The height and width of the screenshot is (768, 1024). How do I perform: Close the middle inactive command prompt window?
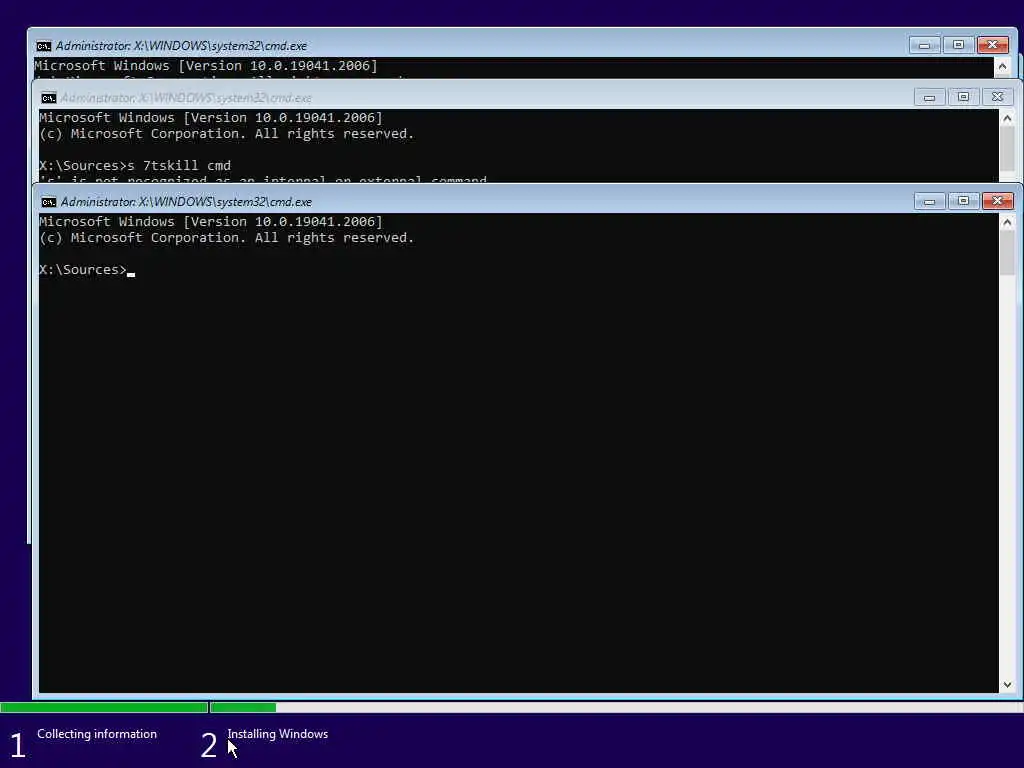pyautogui.click(x=997, y=97)
